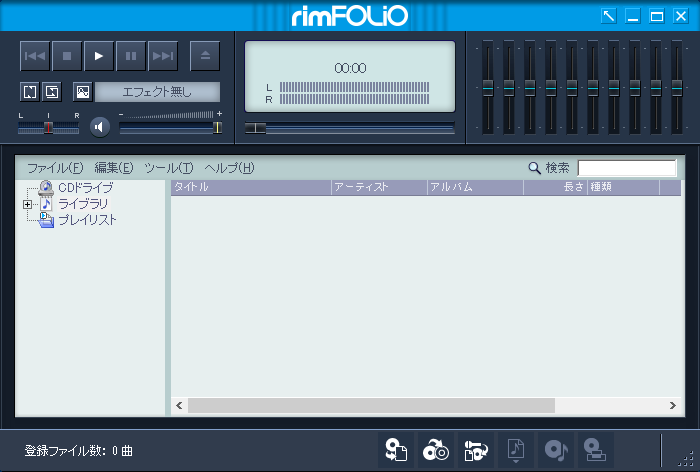Expand the ライブラリ tree node

click(x=27, y=205)
